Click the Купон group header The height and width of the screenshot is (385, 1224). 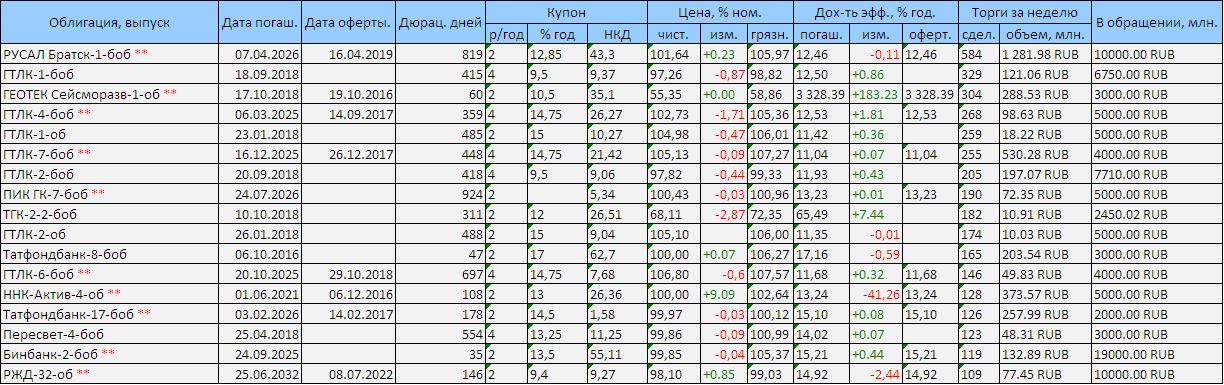[566, 13]
